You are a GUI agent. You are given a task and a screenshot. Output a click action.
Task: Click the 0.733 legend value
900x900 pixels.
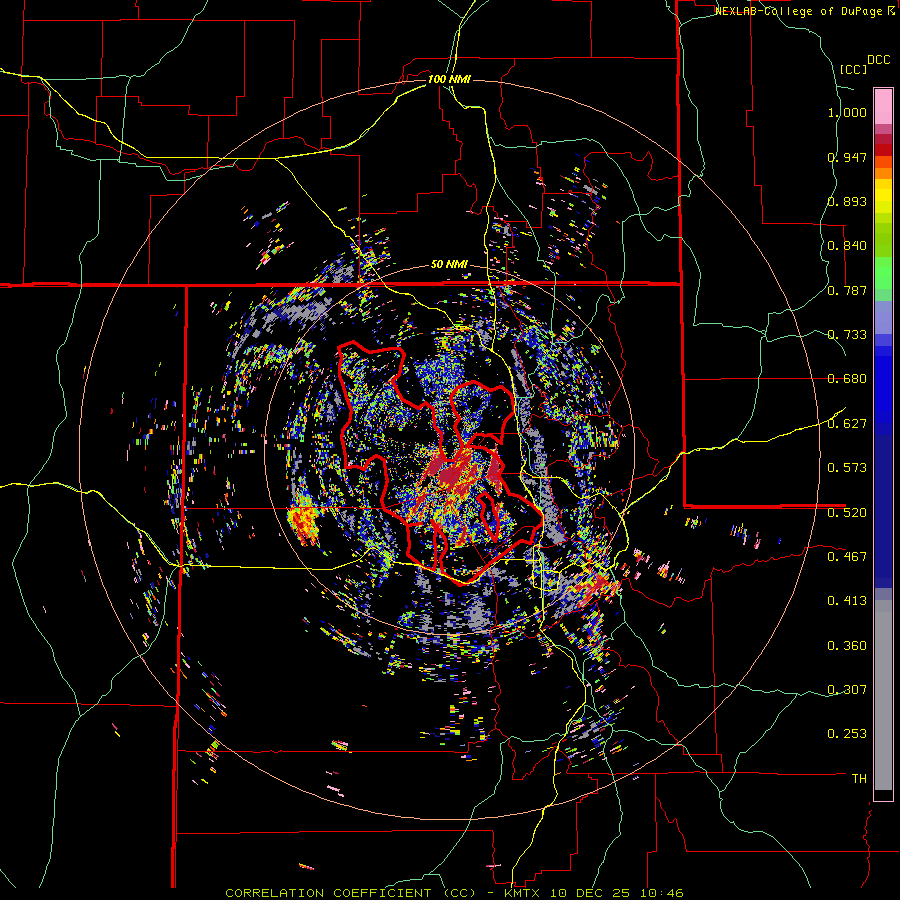(847, 335)
